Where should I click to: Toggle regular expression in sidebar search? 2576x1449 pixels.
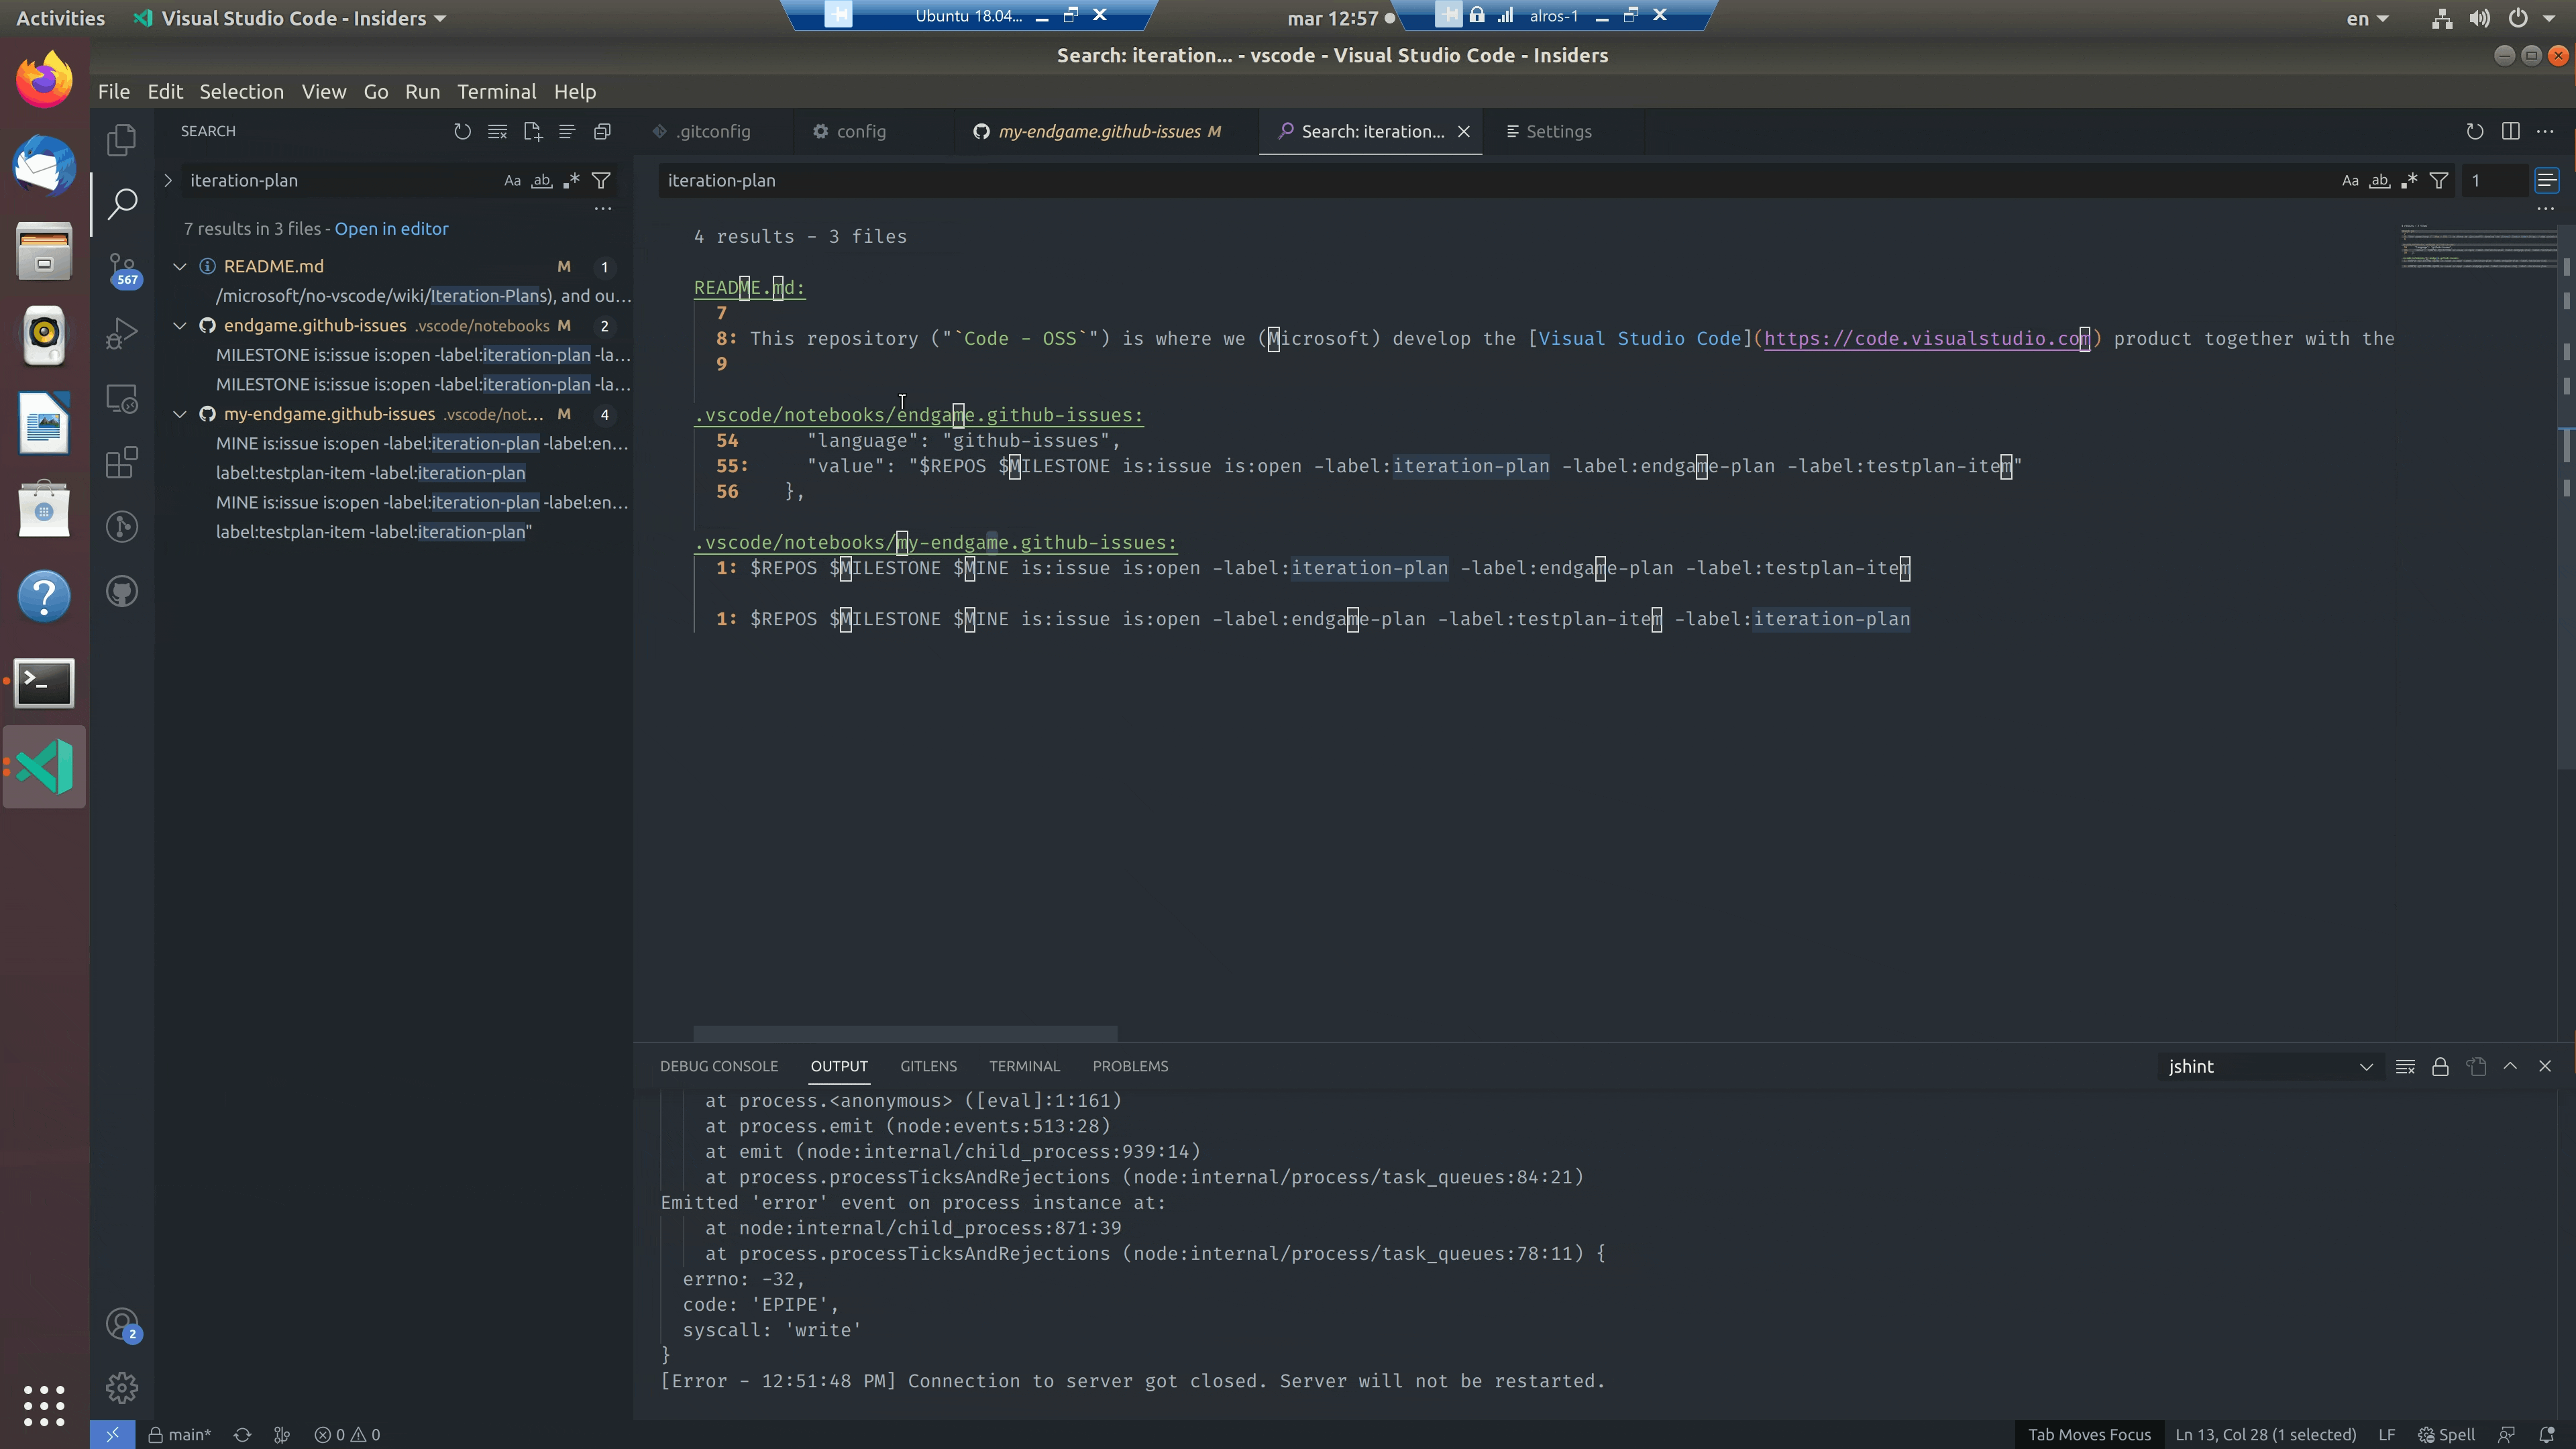click(571, 180)
